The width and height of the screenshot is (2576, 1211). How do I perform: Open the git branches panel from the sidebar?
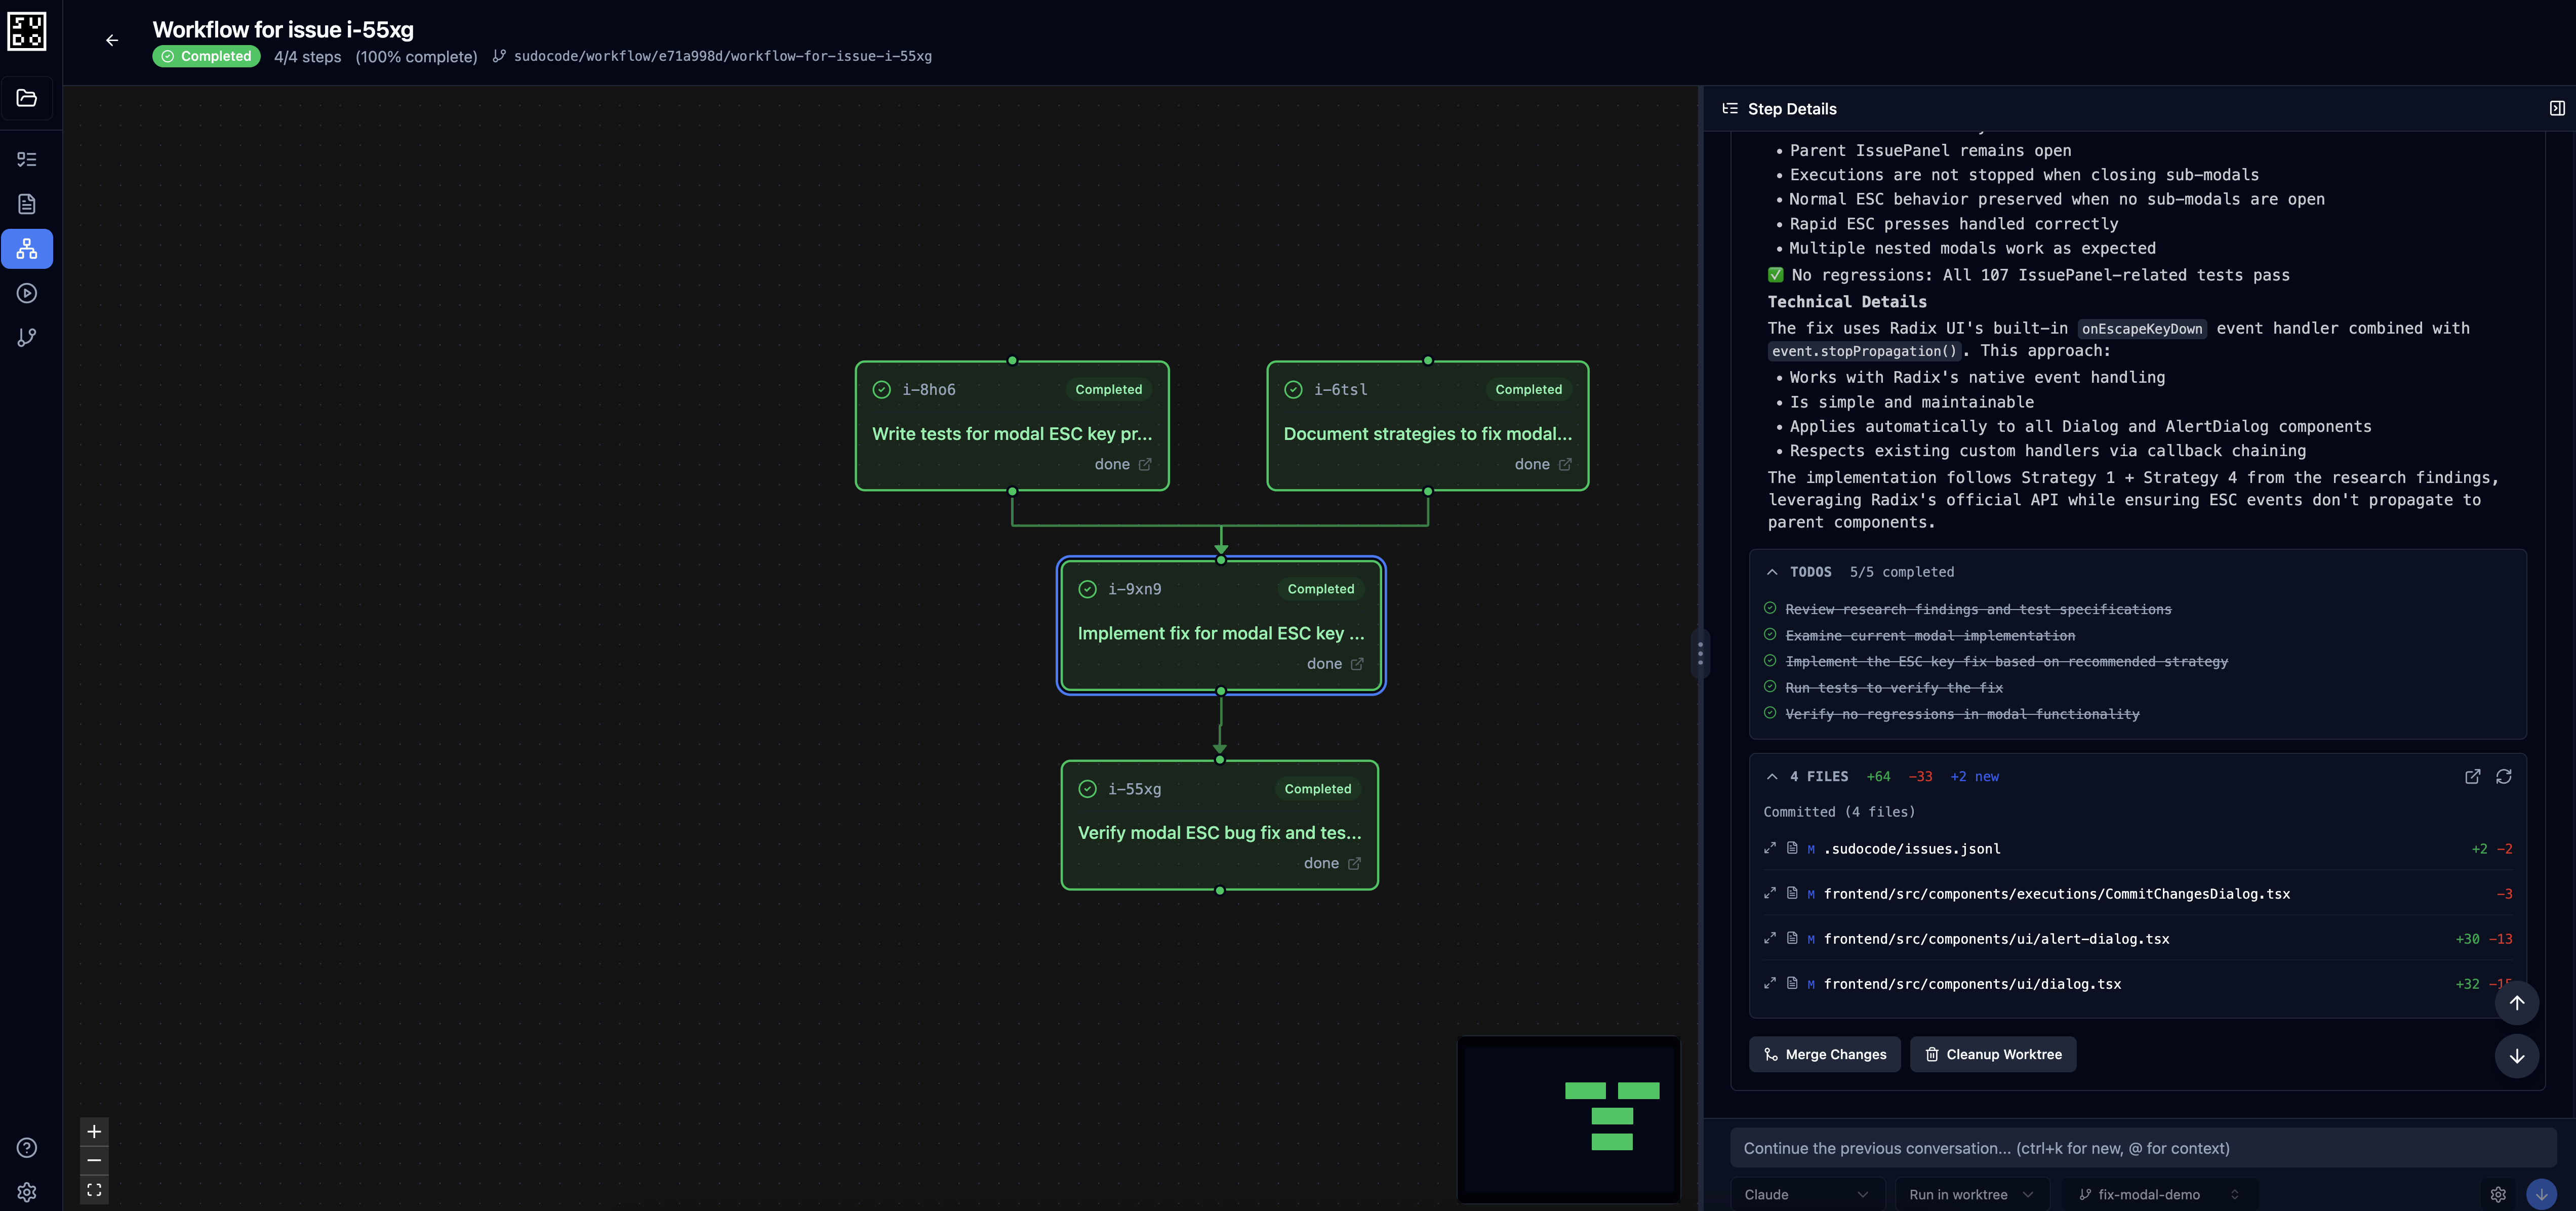(x=27, y=337)
